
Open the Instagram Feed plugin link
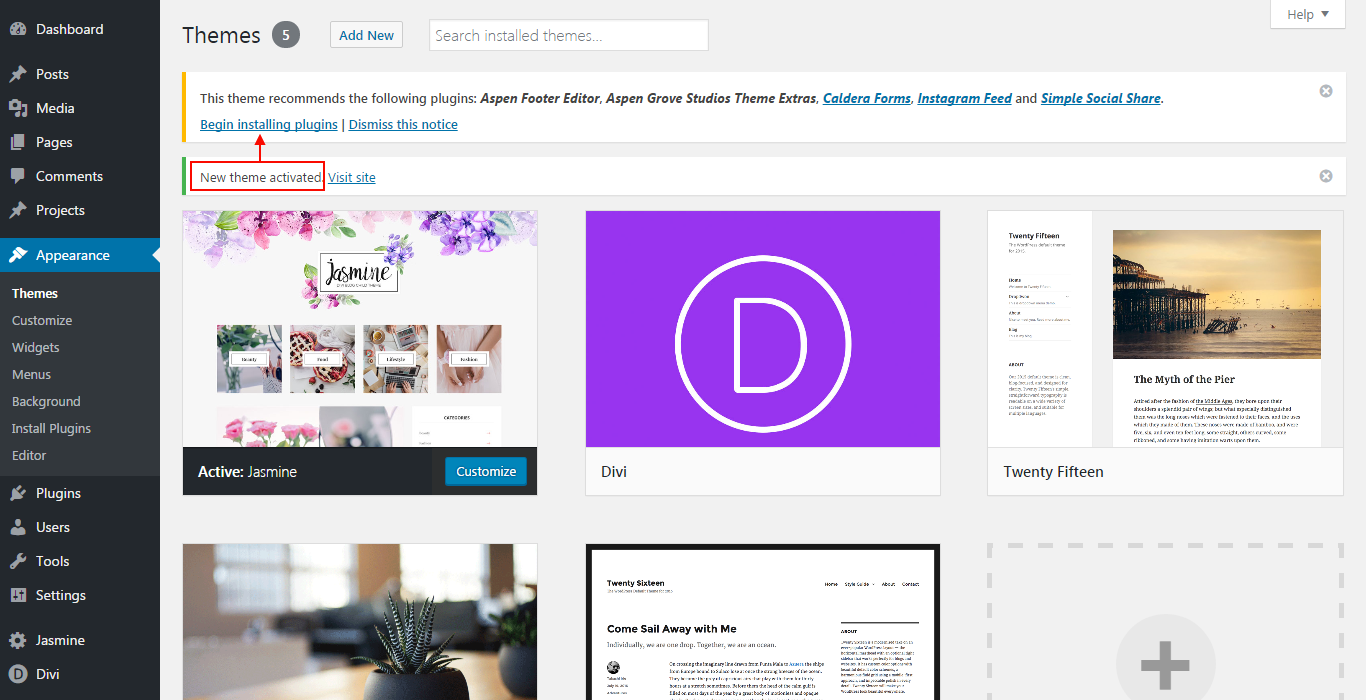(x=964, y=98)
